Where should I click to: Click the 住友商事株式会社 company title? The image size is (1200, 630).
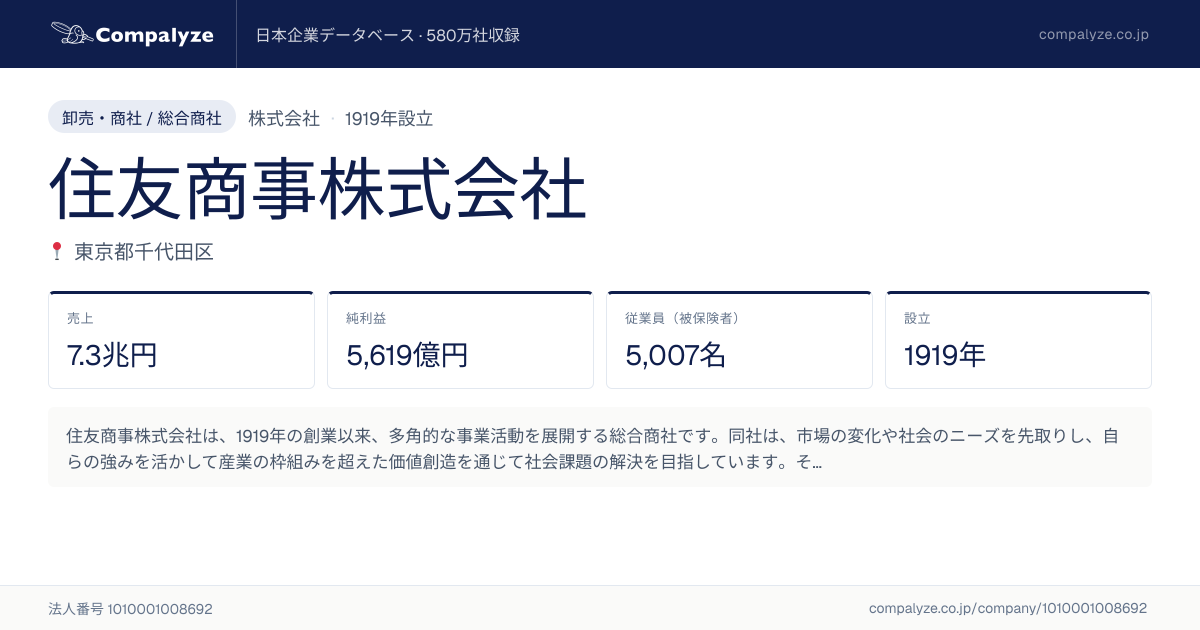[x=317, y=187]
